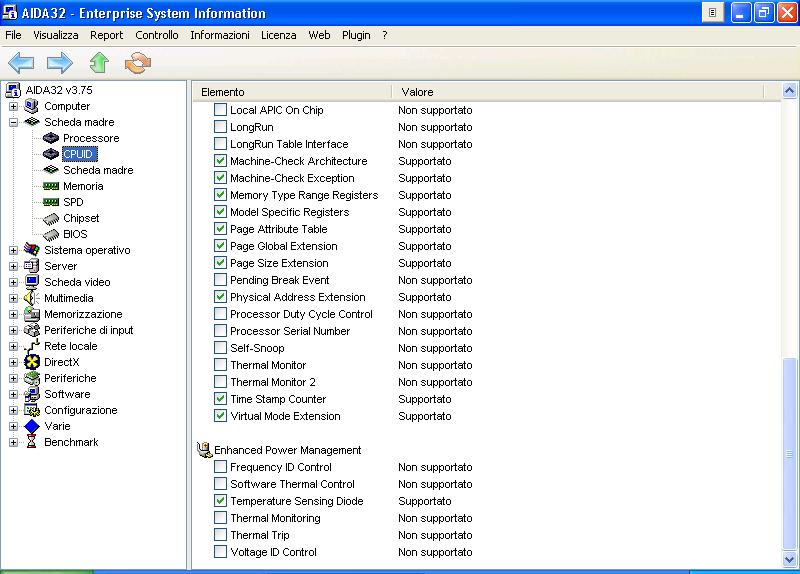The height and width of the screenshot is (574, 800).
Task: Expand the Multimedia tree node
Action: pos(13,298)
